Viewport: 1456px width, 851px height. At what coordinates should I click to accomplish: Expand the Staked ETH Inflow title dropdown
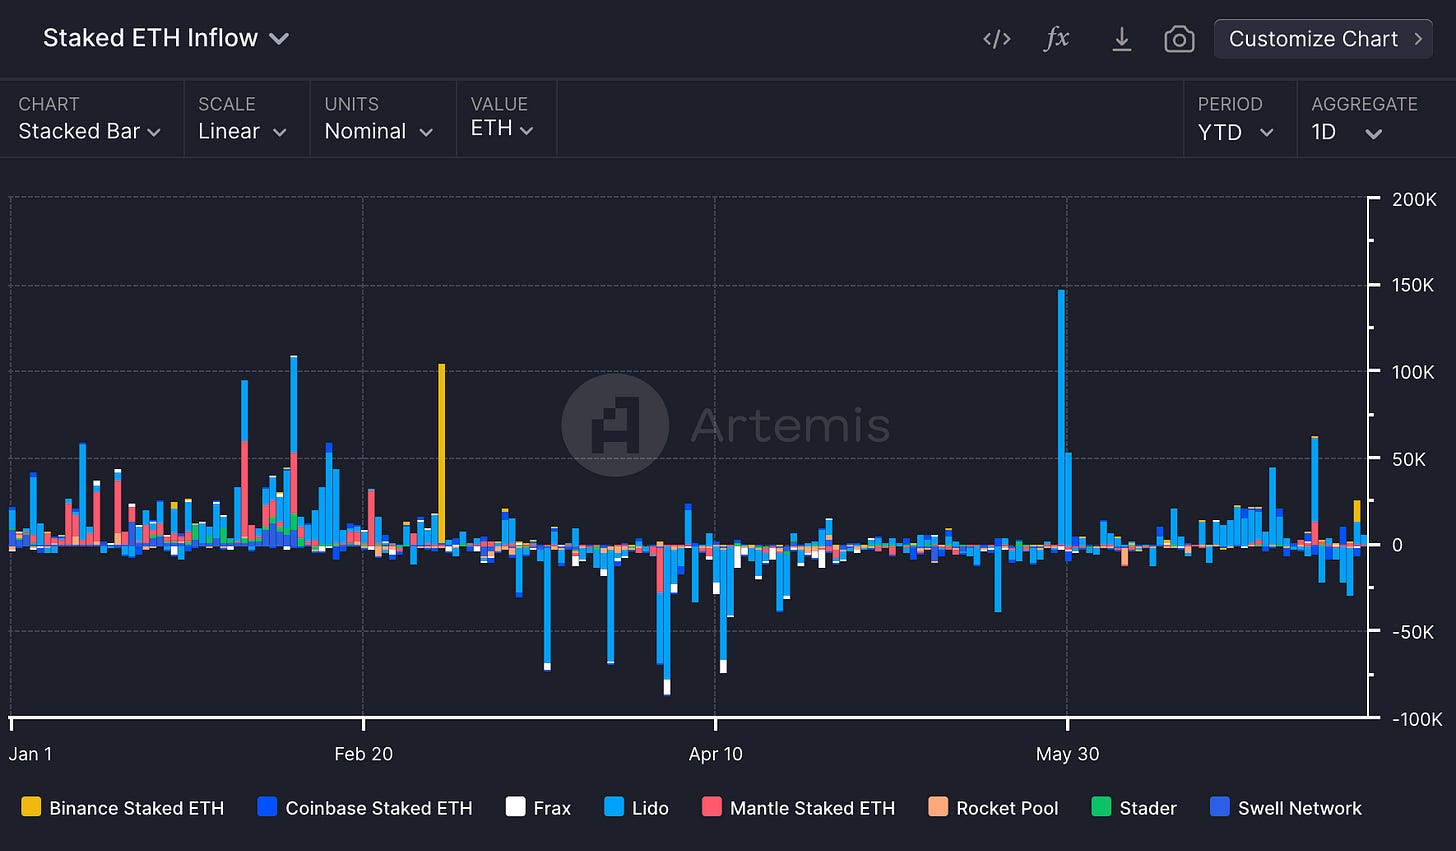click(166, 38)
